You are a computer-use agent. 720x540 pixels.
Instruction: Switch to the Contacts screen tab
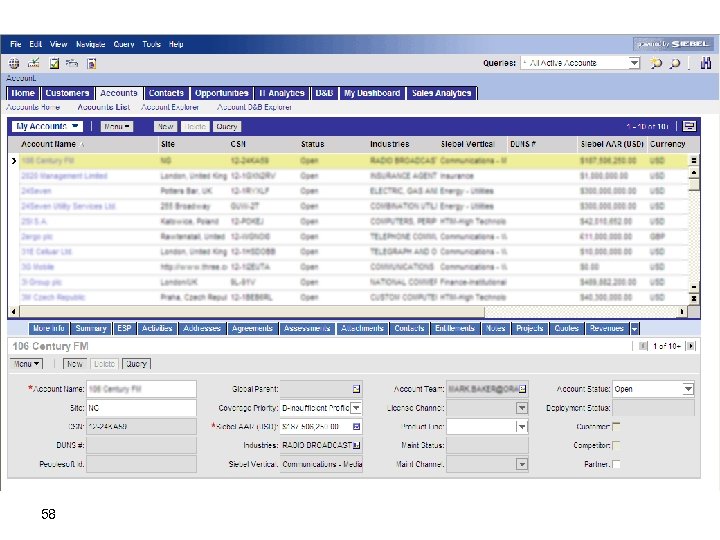(x=166, y=93)
